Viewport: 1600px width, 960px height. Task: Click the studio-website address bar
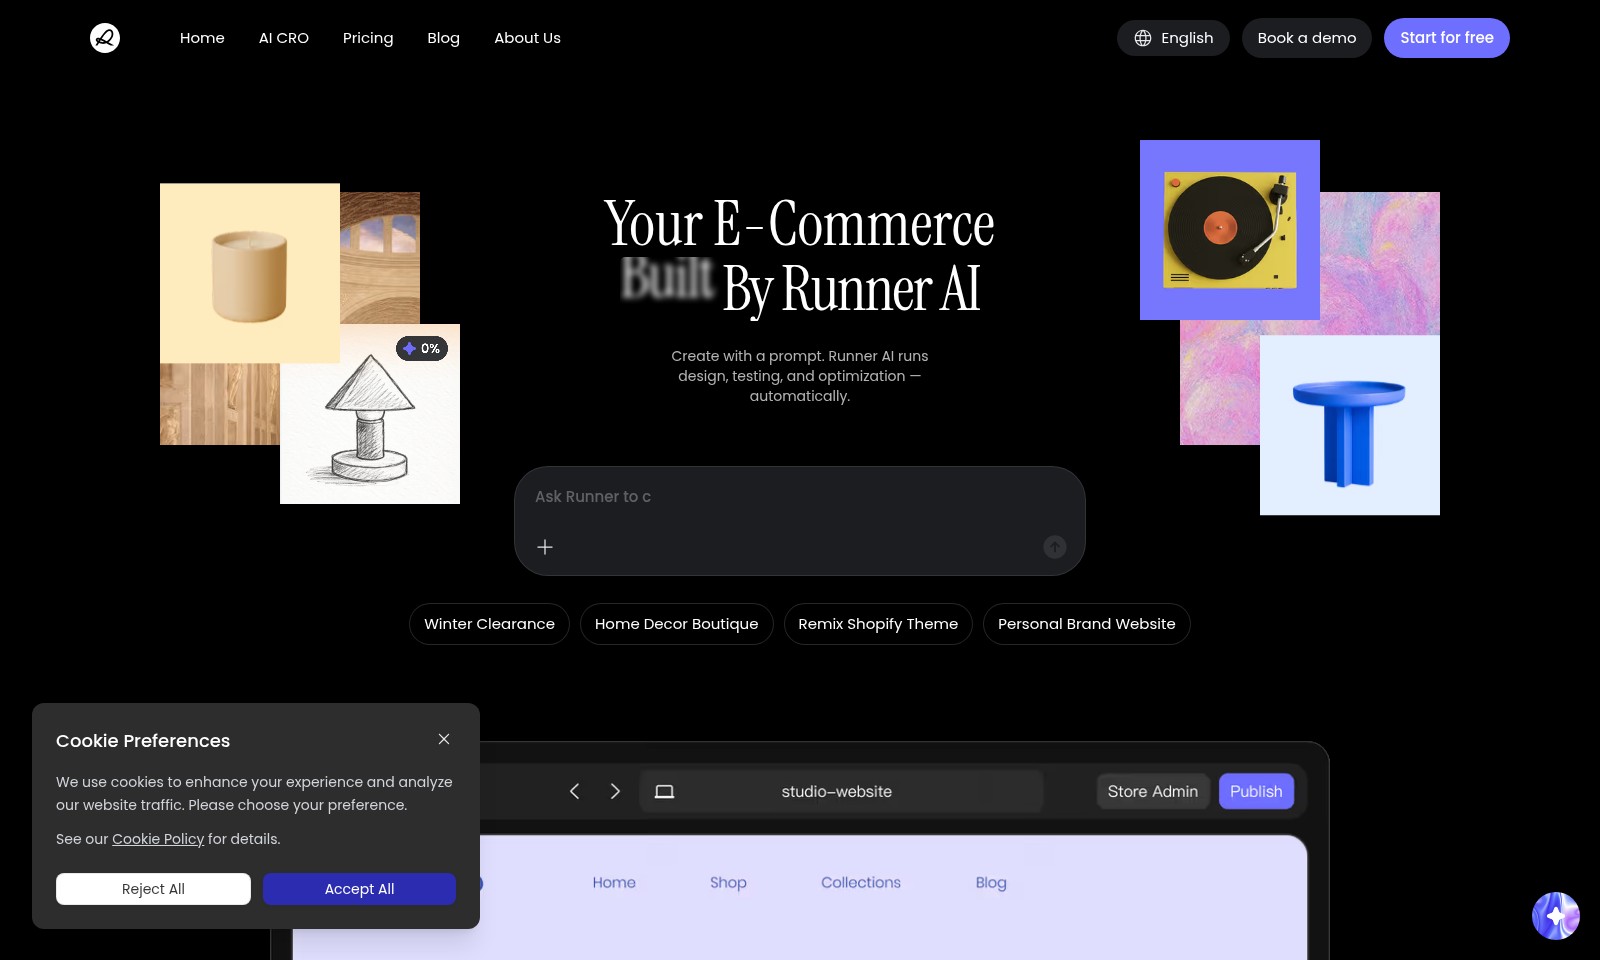[x=841, y=791]
